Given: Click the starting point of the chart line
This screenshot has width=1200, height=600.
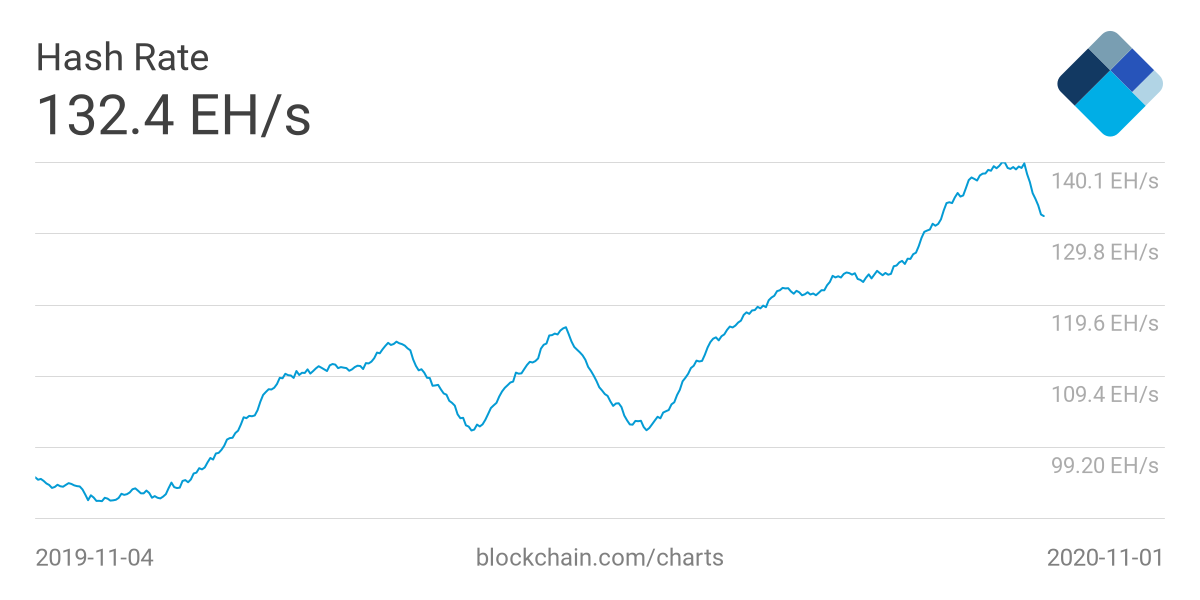Looking at the screenshot, I should pyautogui.click(x=36, y=477).
